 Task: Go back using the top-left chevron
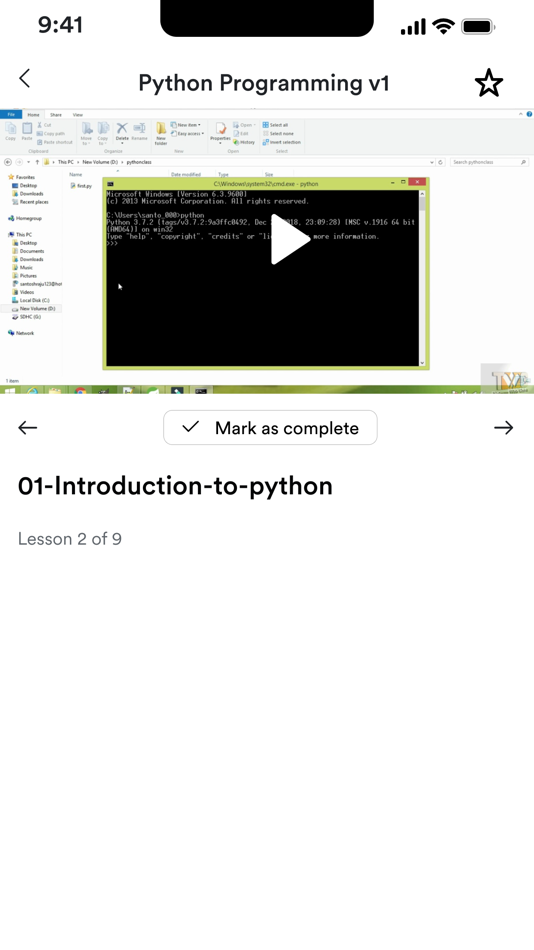24,78
